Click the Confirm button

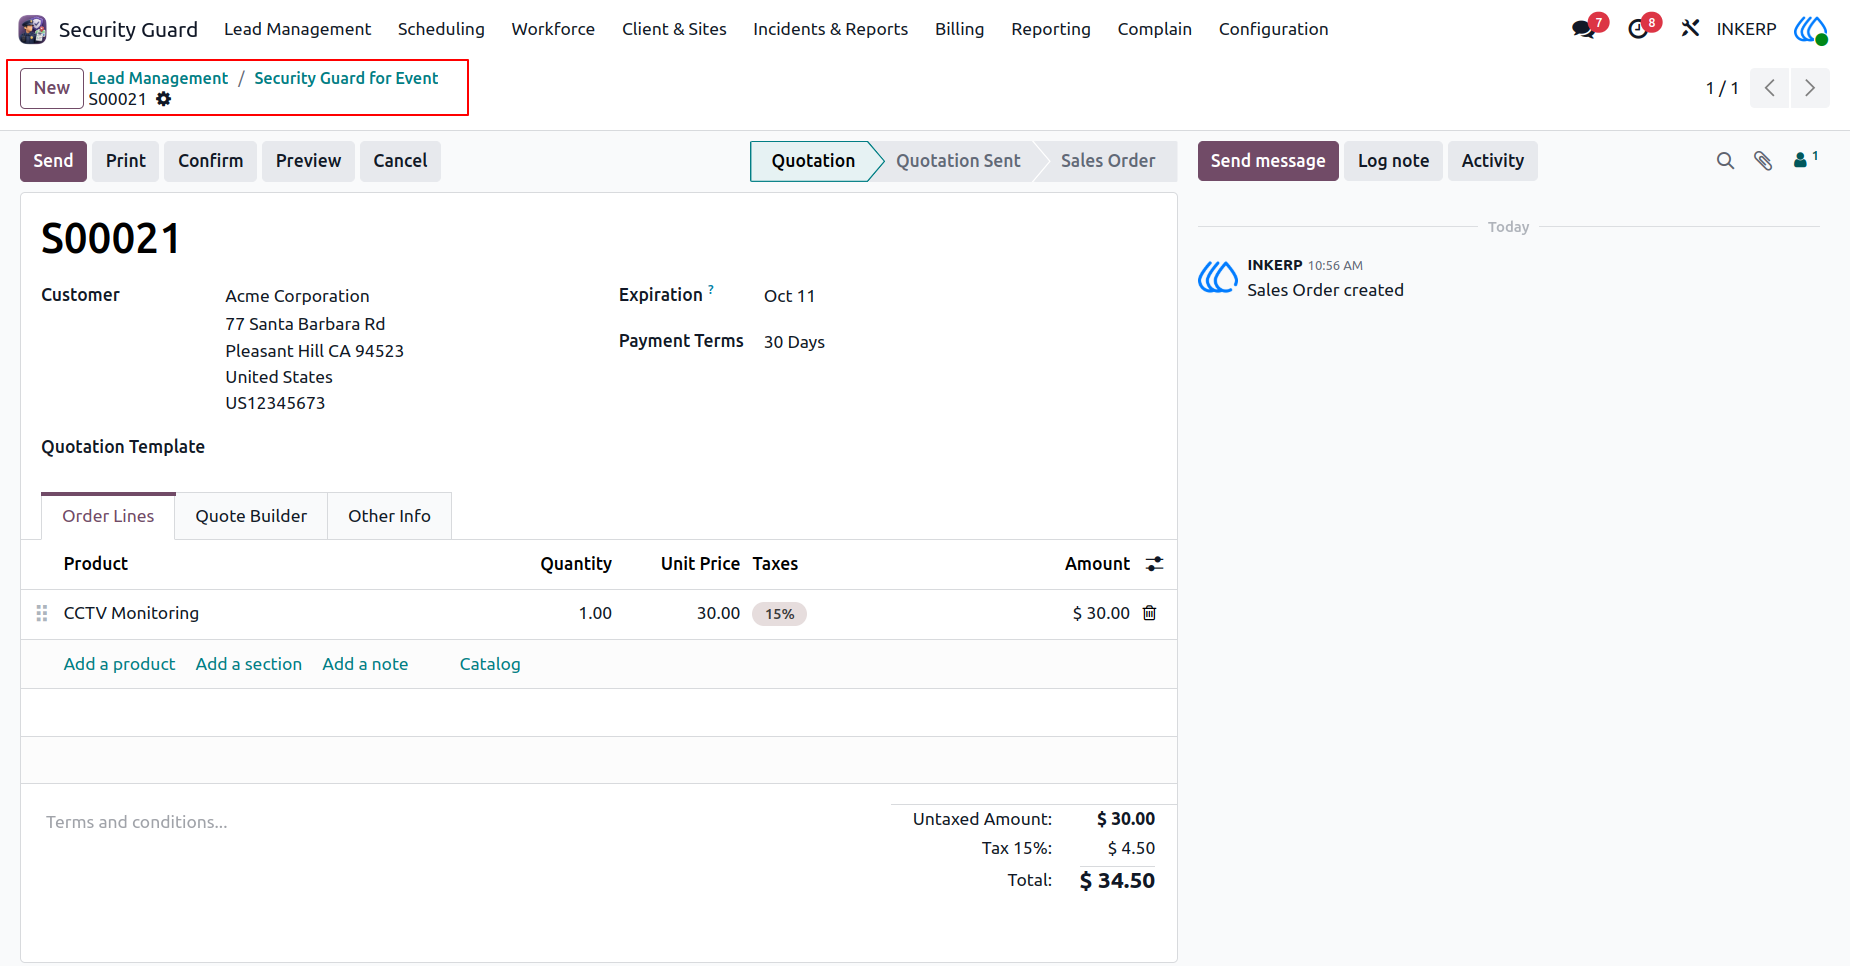tap(210, 161)
